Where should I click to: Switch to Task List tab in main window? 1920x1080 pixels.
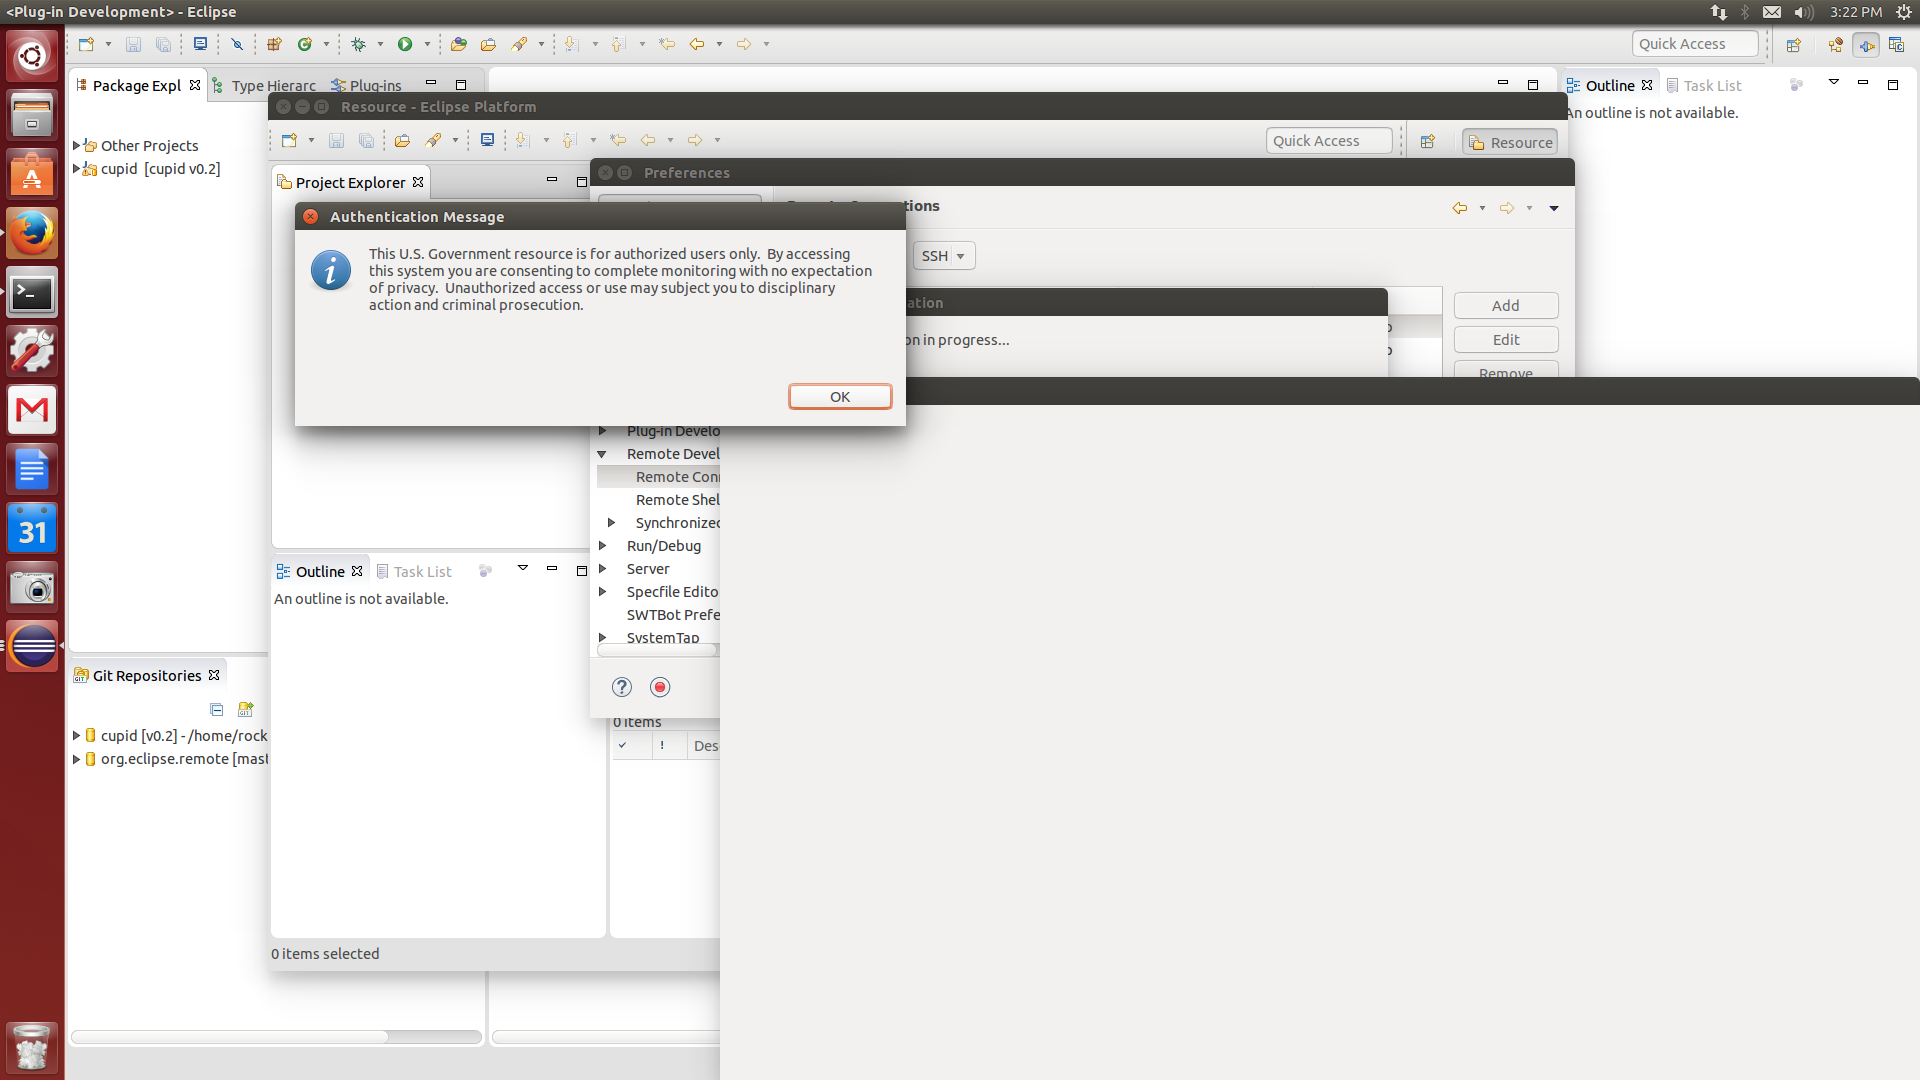(1703, 86)
